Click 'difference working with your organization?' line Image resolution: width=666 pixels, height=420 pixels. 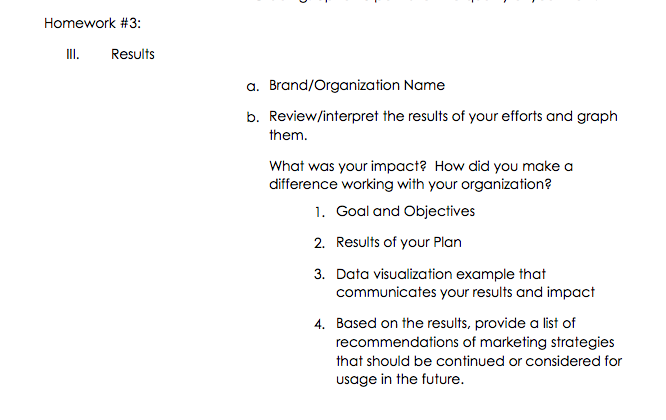coord(410,184)
